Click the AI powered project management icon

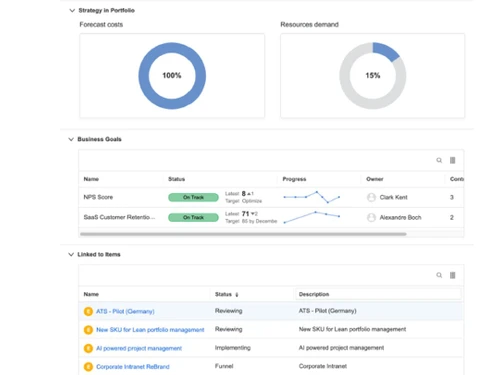(88, 348)
